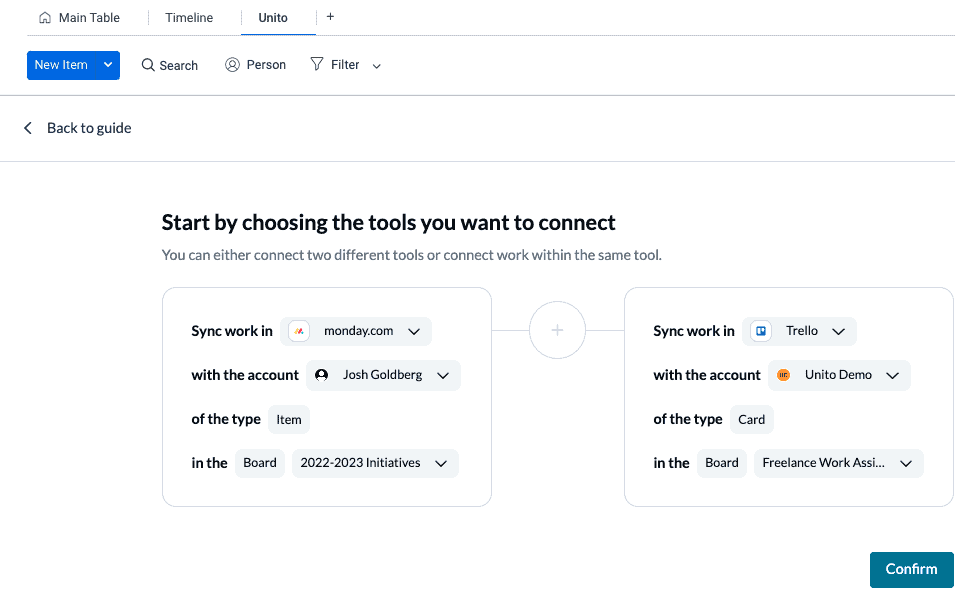Viewport: 955px width, 591px height.
Task: Click Josh Goldberg avatar icon
Action: [322, 375]
